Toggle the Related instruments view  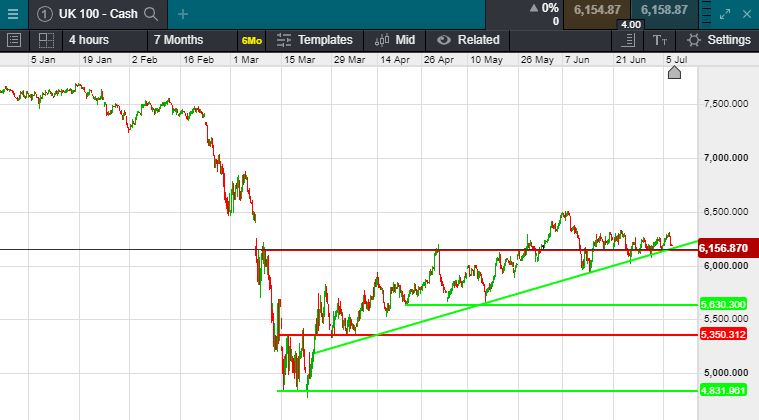pyautogui.click(x=468, y=40)
